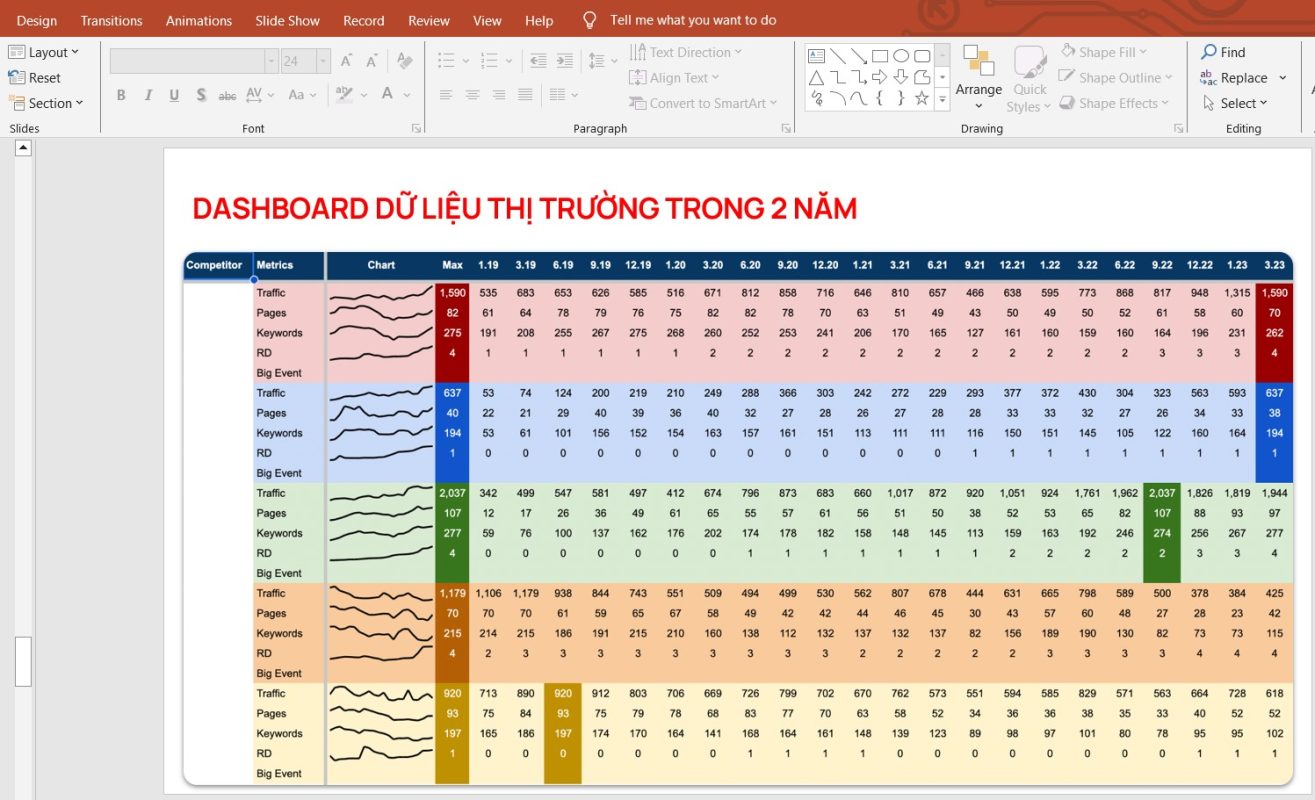Select the Rectangle shape in the gallery
Screen dimensions: 1315x800
pos(880,56)
